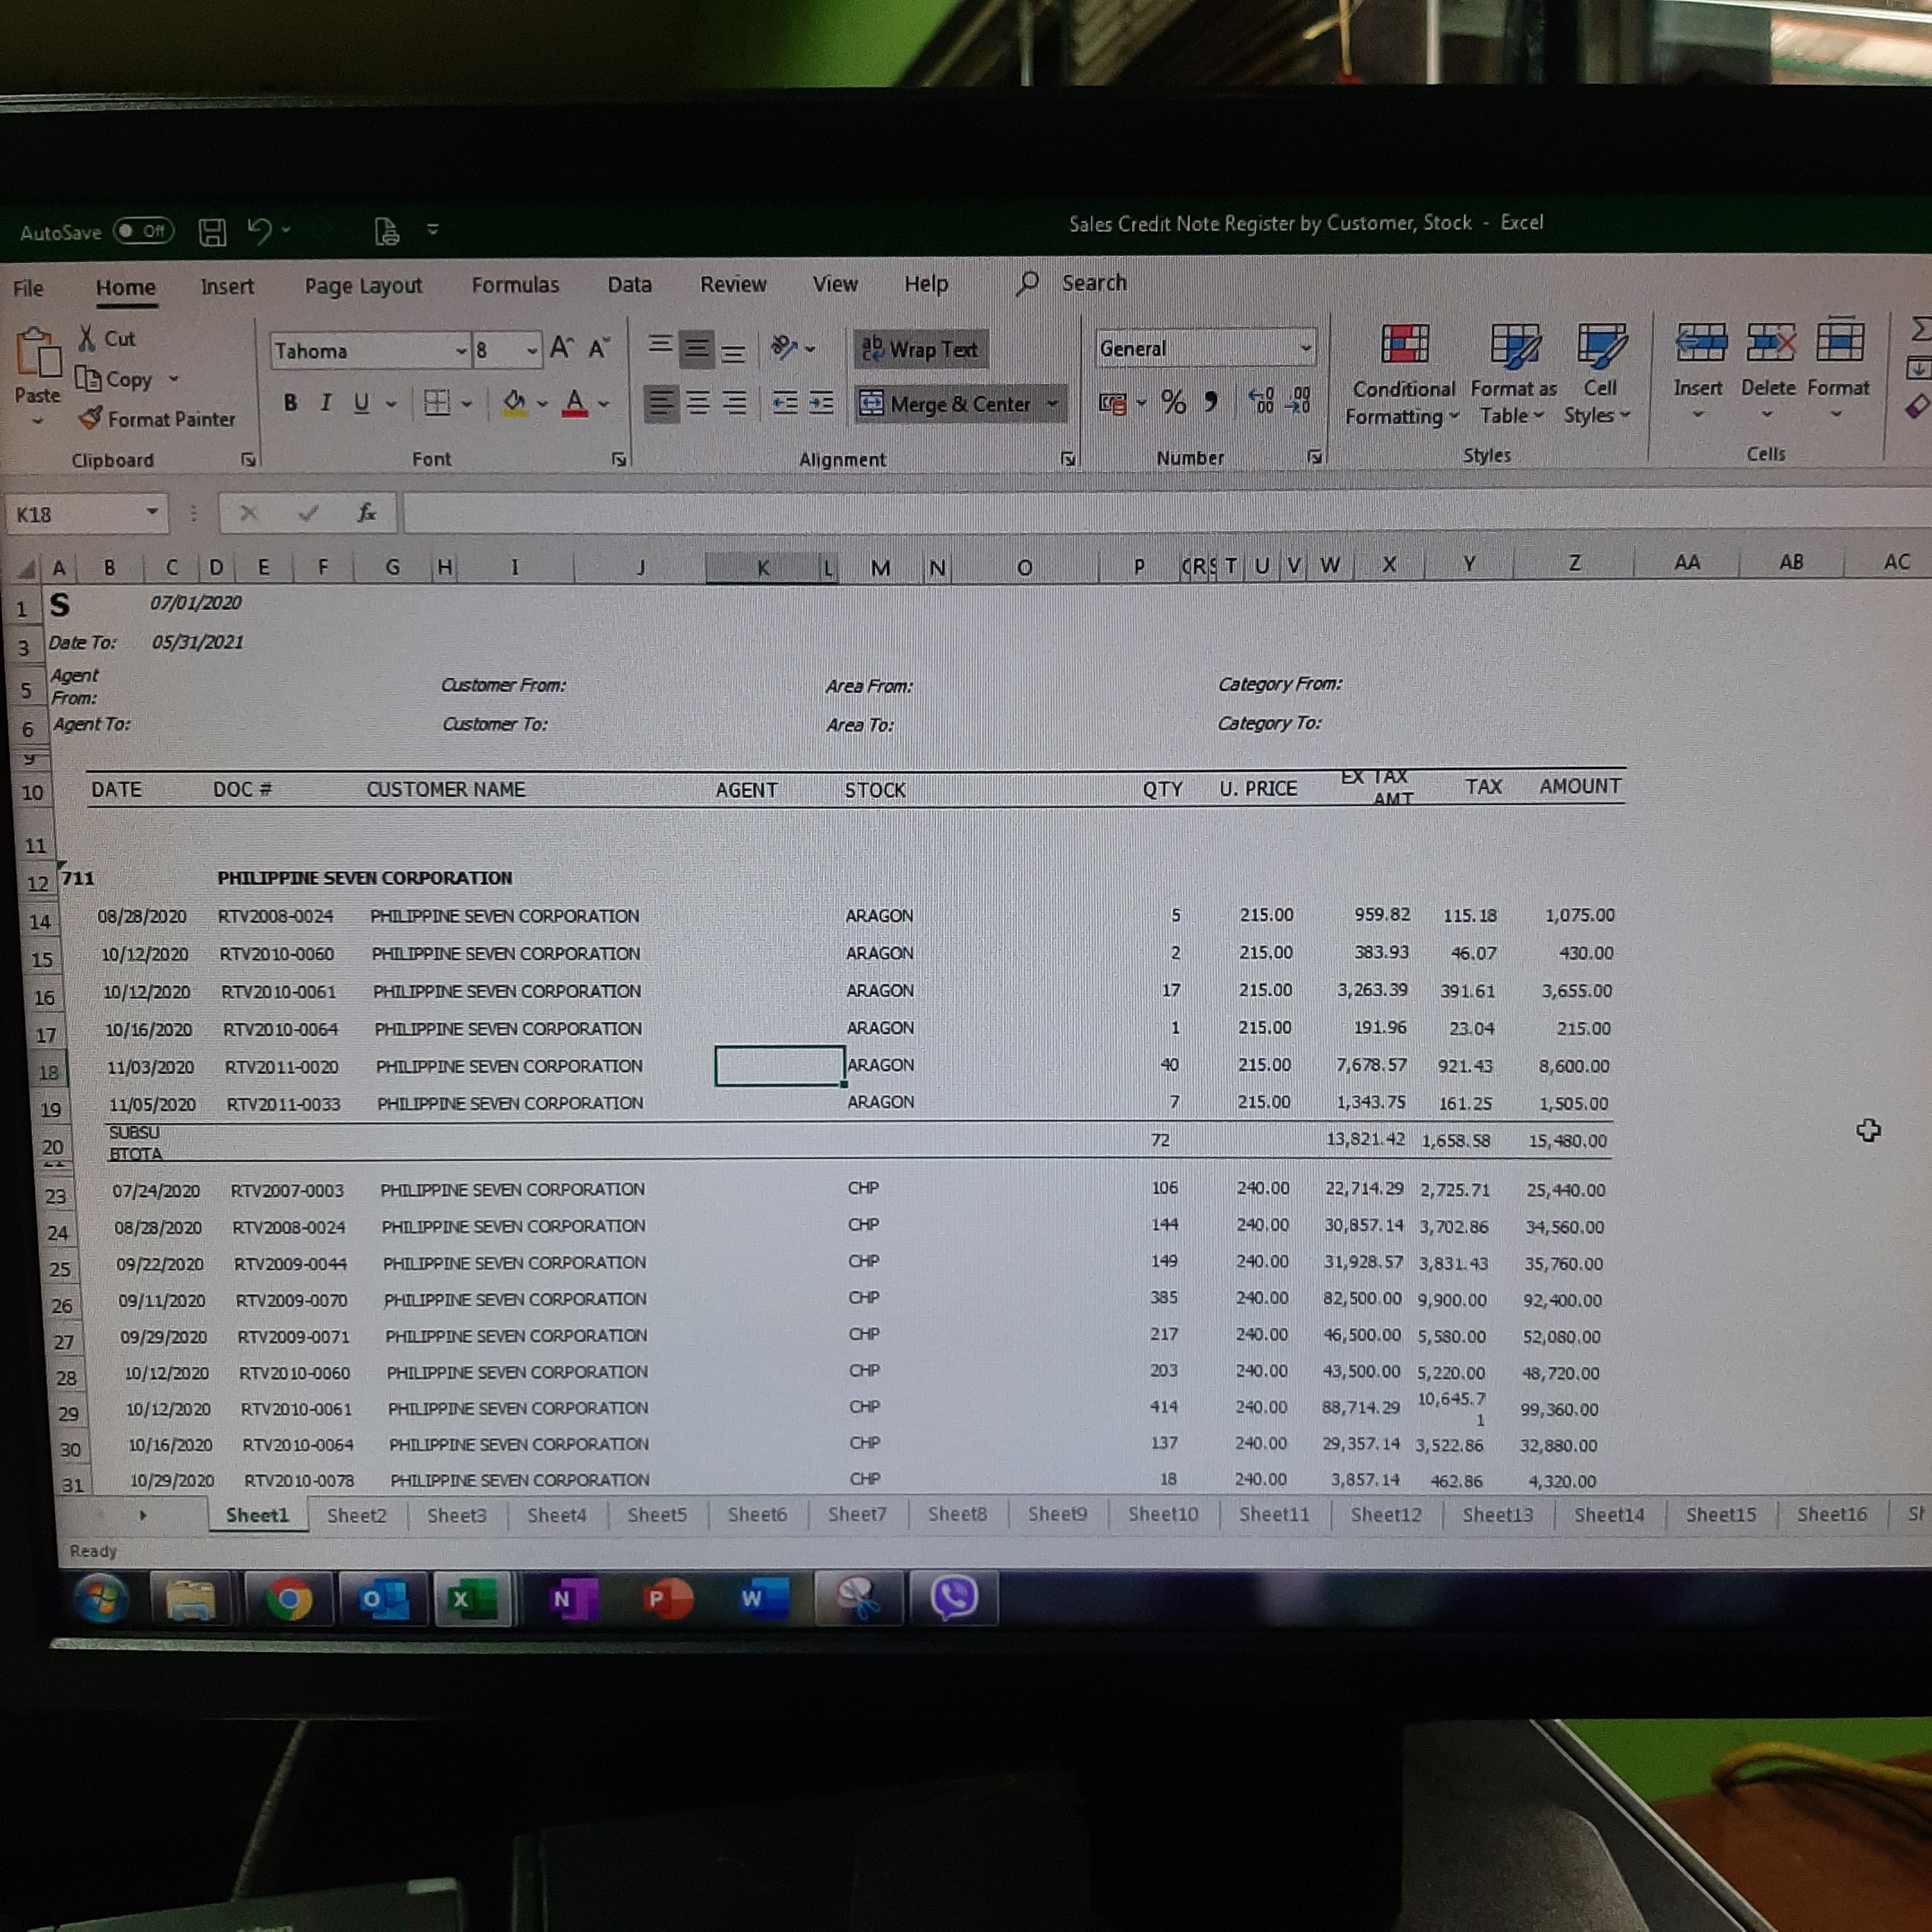Open the Formulas ribbon tab
The height and width of the screenshot is (1932, 1932).
[515, 285]
